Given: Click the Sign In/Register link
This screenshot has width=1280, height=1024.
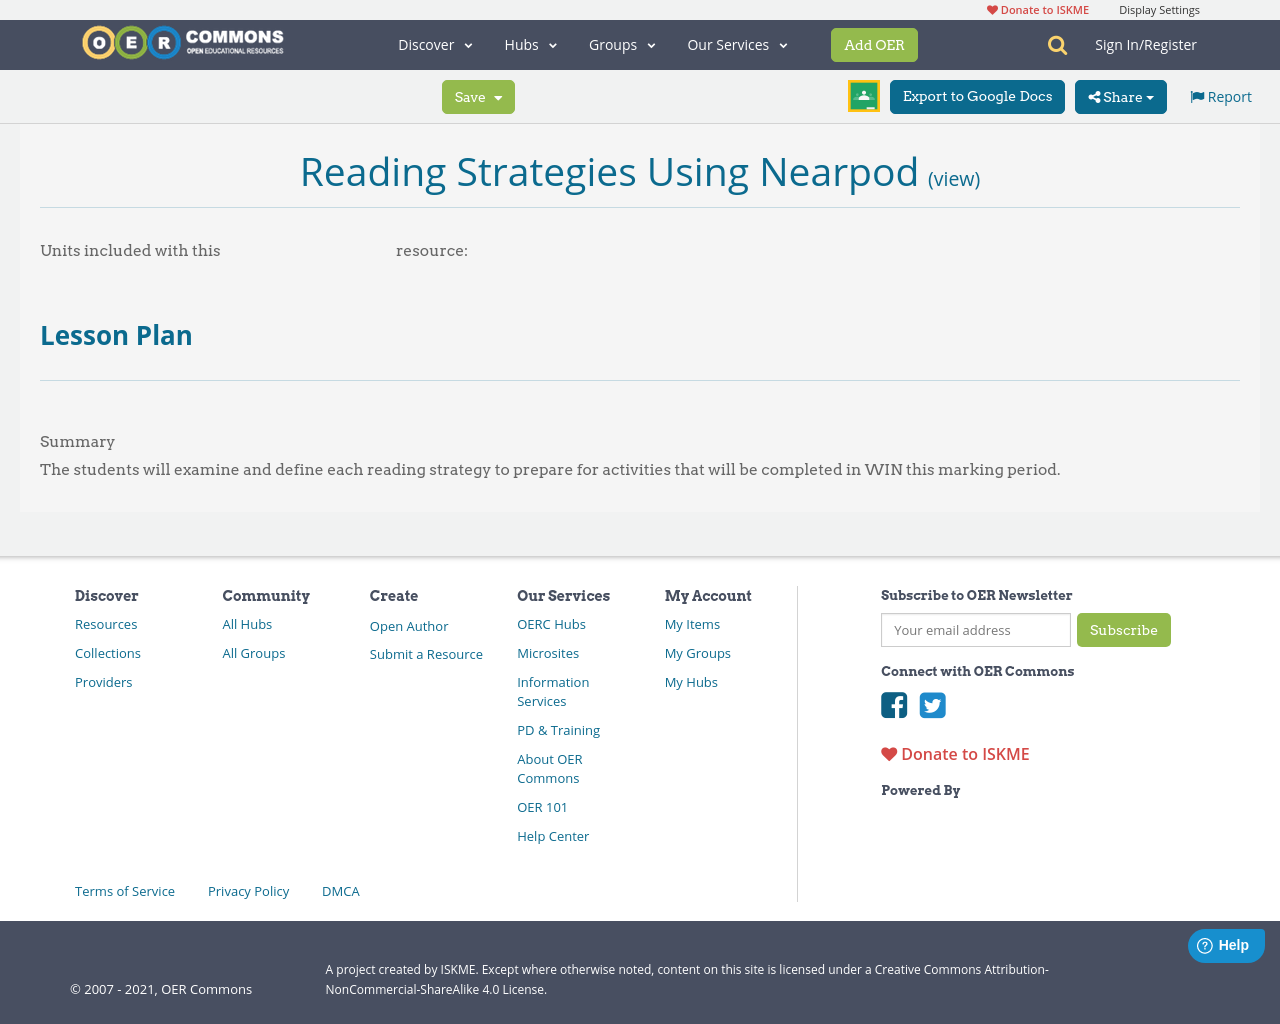Looking at the screenshot, I should (1145, 45).
